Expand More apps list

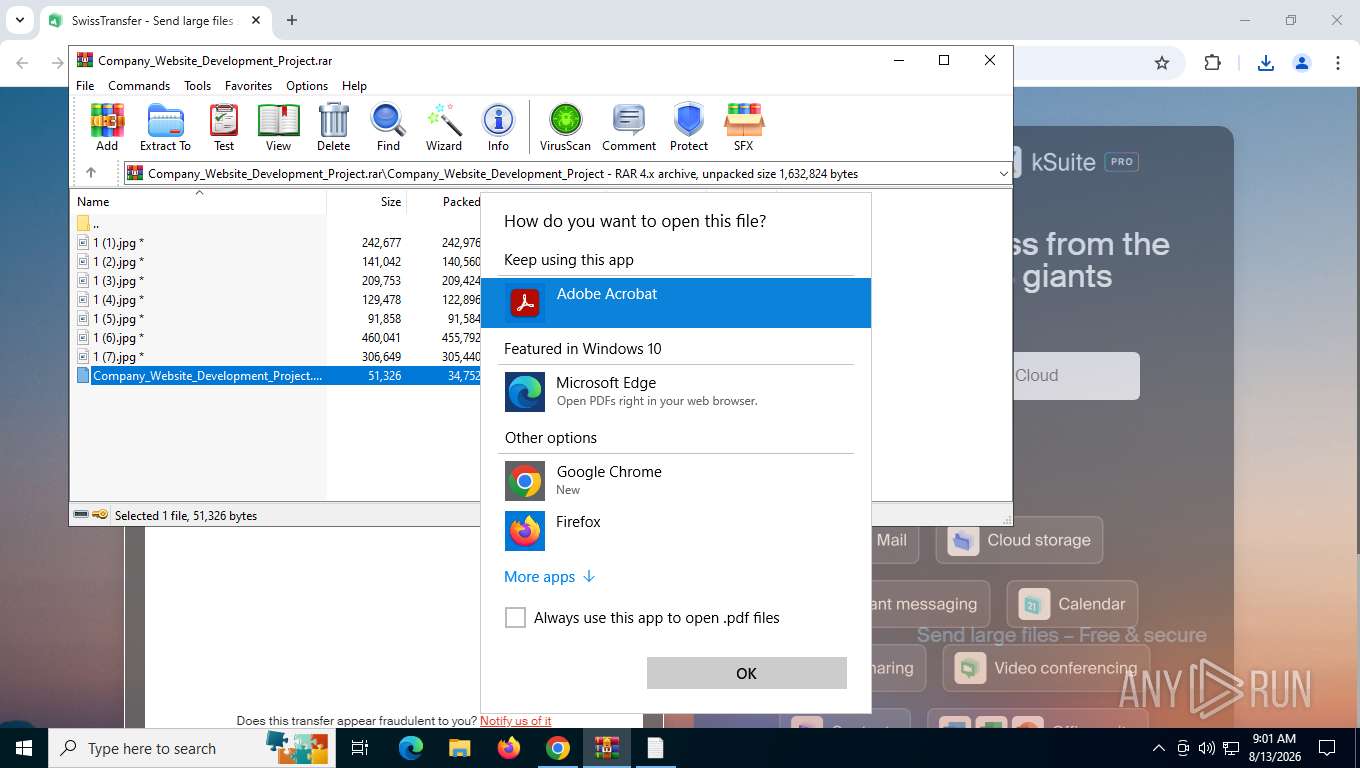click(x=550, y=577)
